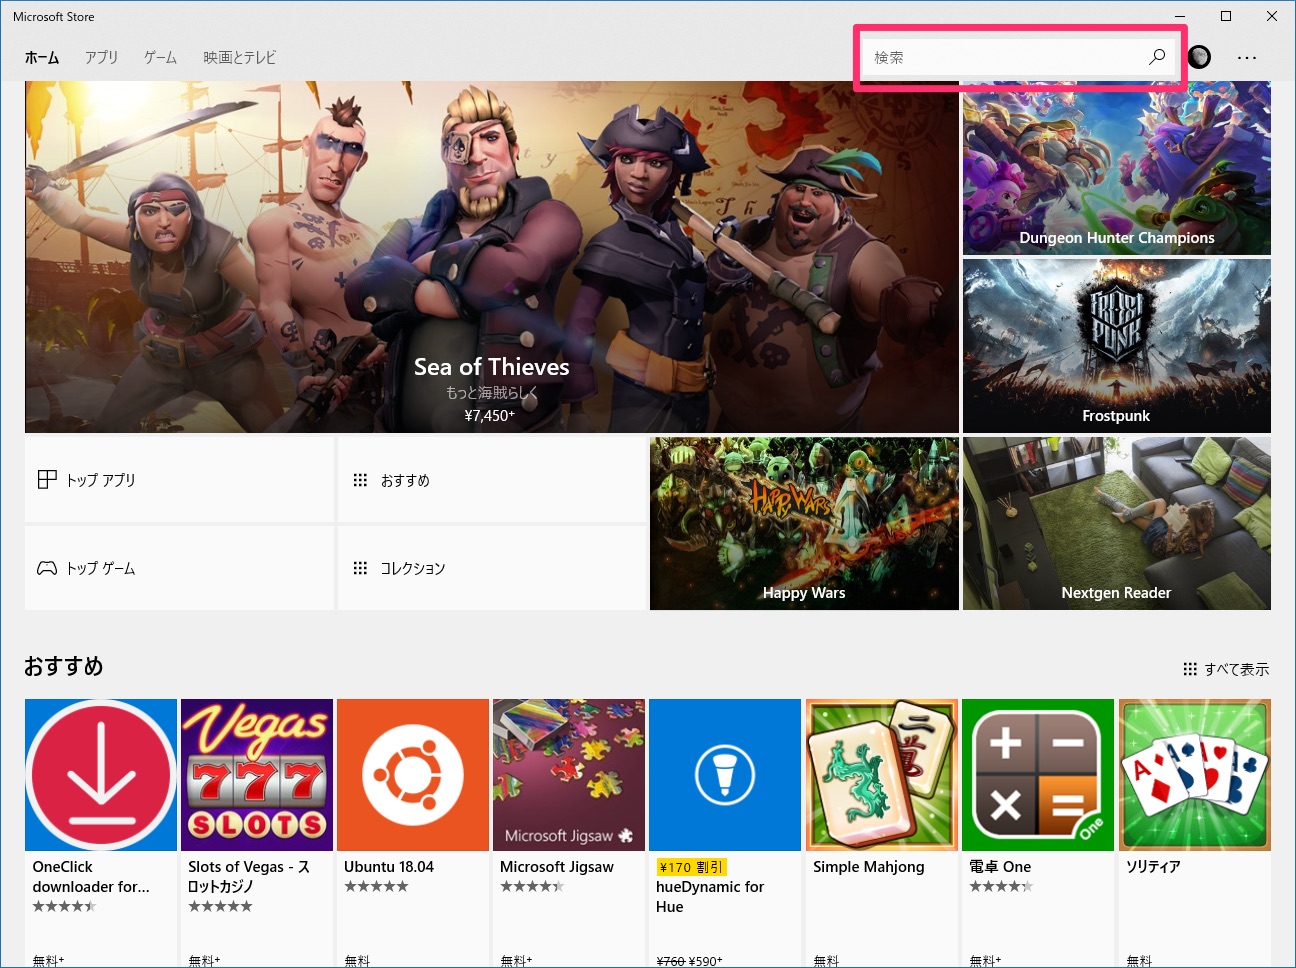Open the Nextgen Reader tile
Image resolution: width=1296 pixels, height=968 pixels.
tap(1117, 523)
